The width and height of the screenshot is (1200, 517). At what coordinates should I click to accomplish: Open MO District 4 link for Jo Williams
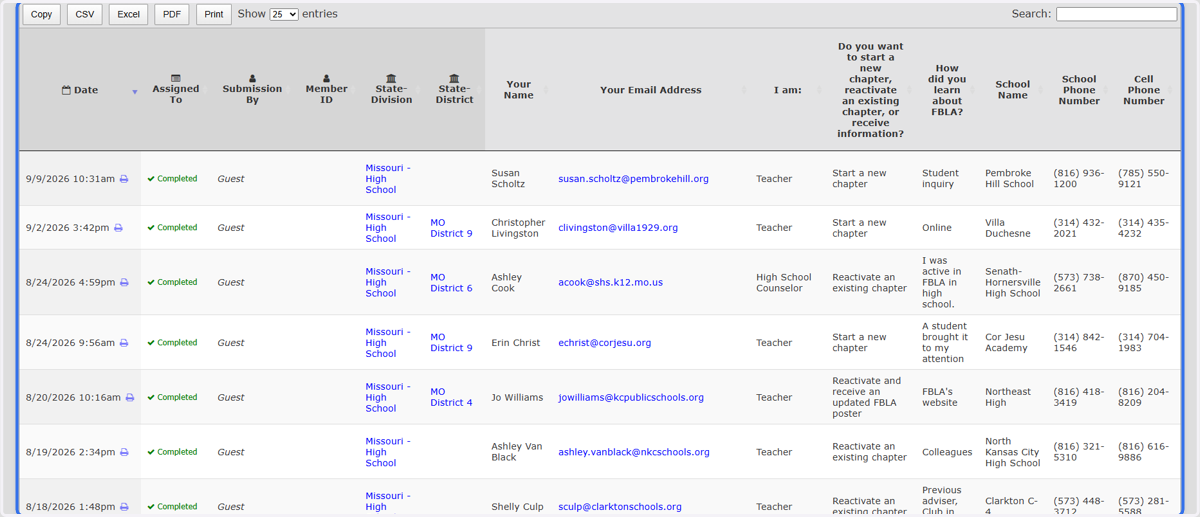point(451,398)
